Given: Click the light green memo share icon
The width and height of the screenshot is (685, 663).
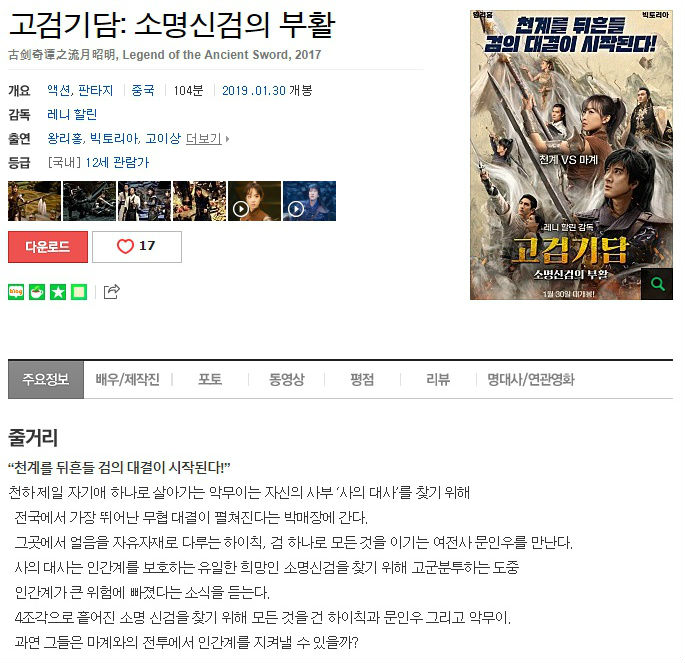Looking at the screenshot, I should point(79,292).
